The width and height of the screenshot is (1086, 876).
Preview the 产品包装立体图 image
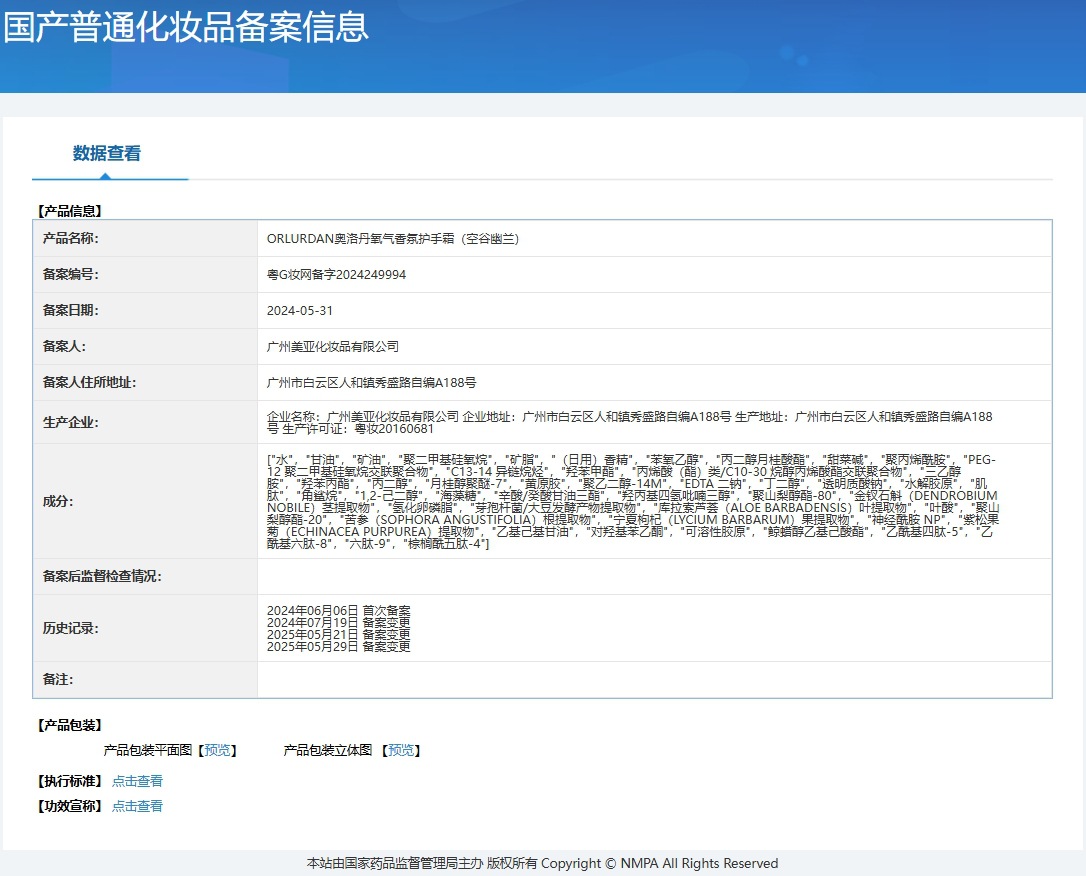(x=401, y=750)
